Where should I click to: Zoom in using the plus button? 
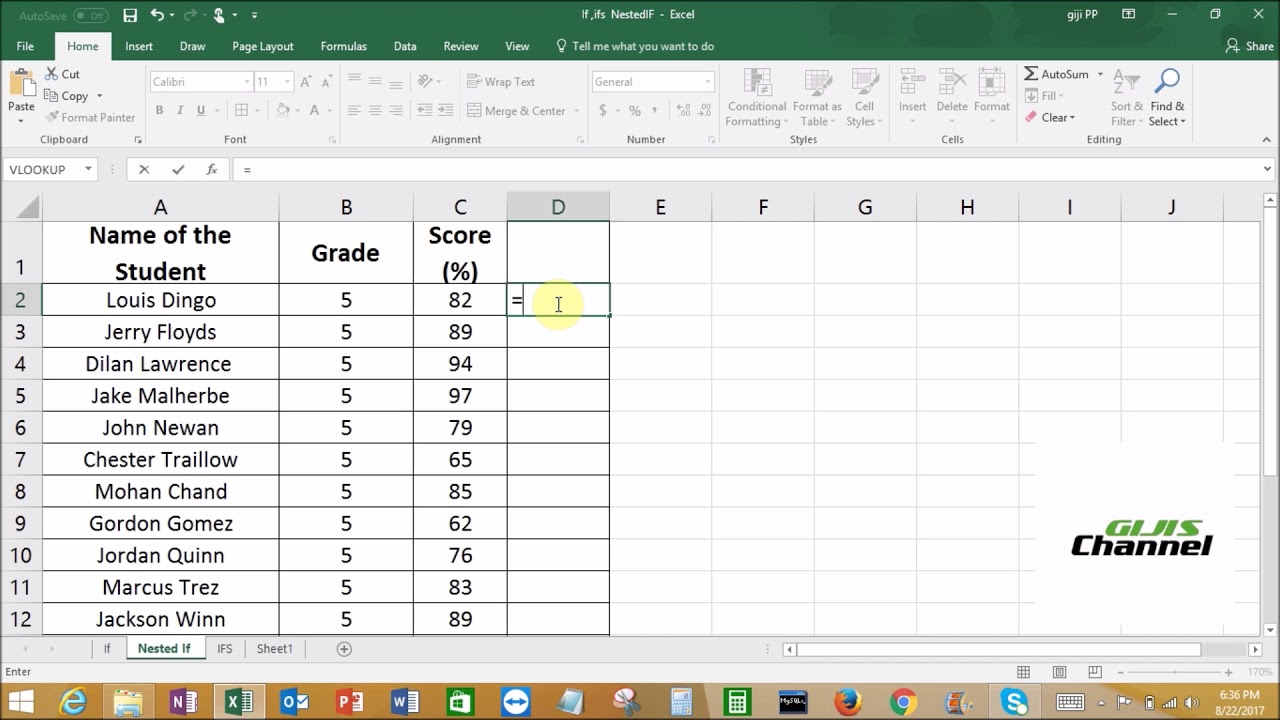pos(1228,672)
